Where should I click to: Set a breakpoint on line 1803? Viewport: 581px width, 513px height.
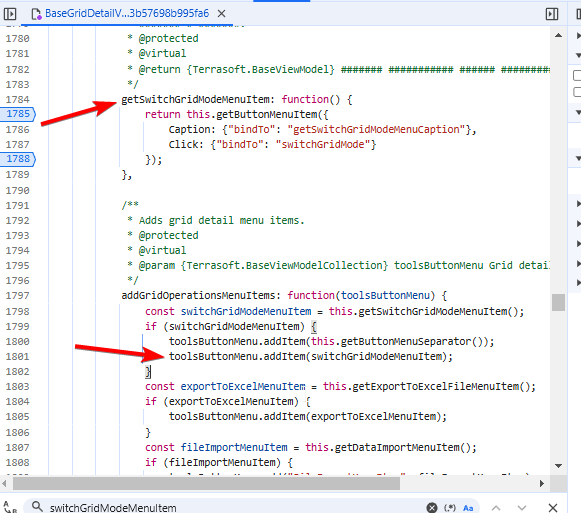pyautogui.click(x=17, y=387)
